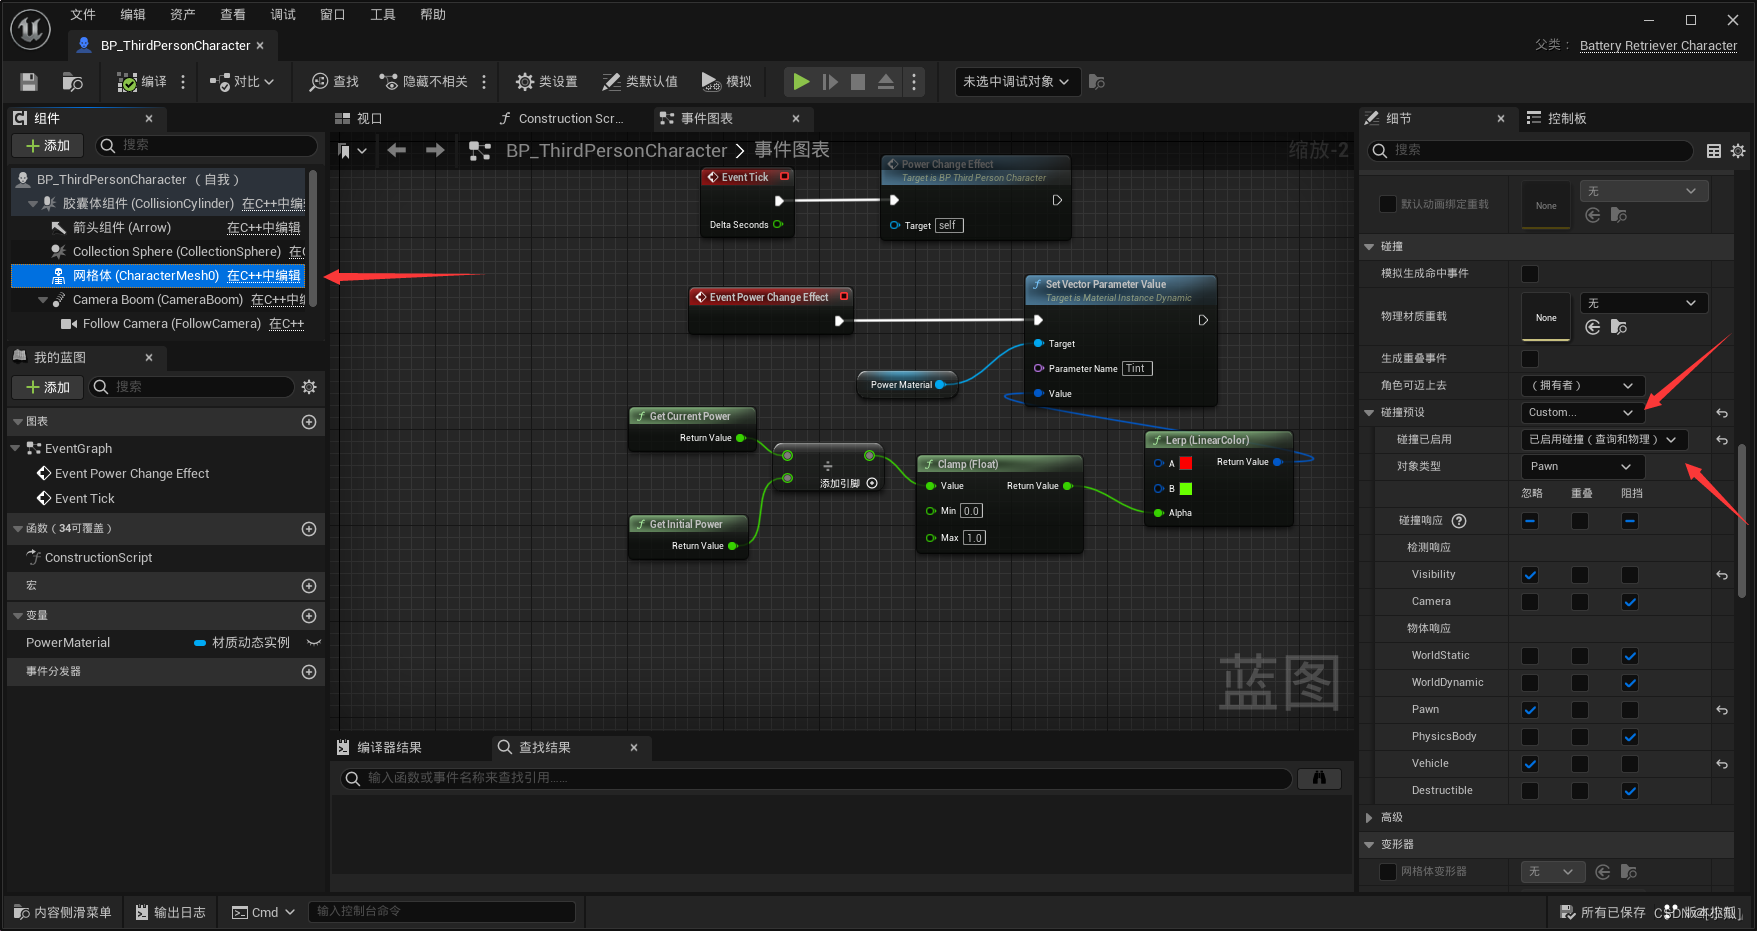The height and width of the screenshot is (931, 1757).
Task: Click 添加 button in 我的蓝图 panel
Action: (x=48, y=387)
